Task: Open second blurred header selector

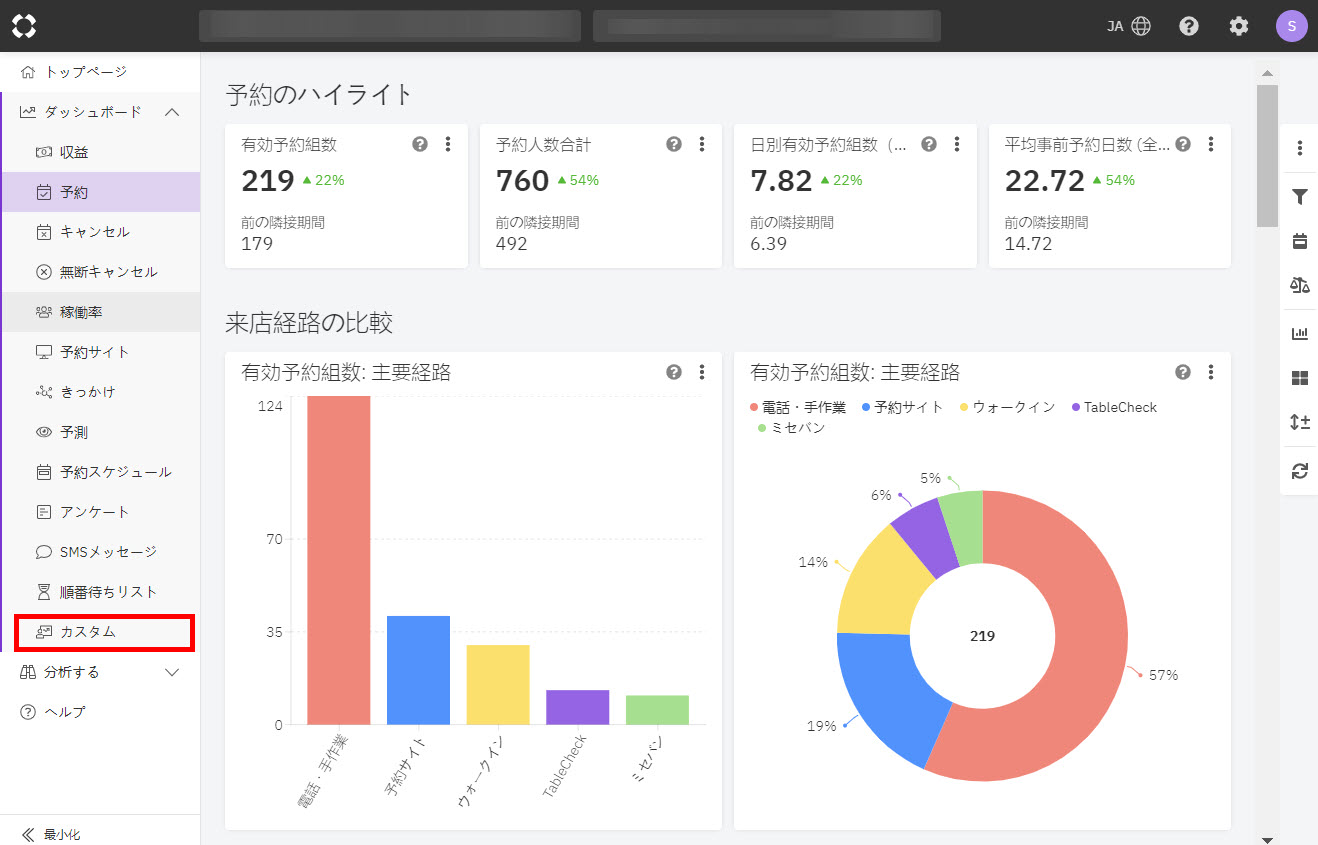Action: [766, 26]
